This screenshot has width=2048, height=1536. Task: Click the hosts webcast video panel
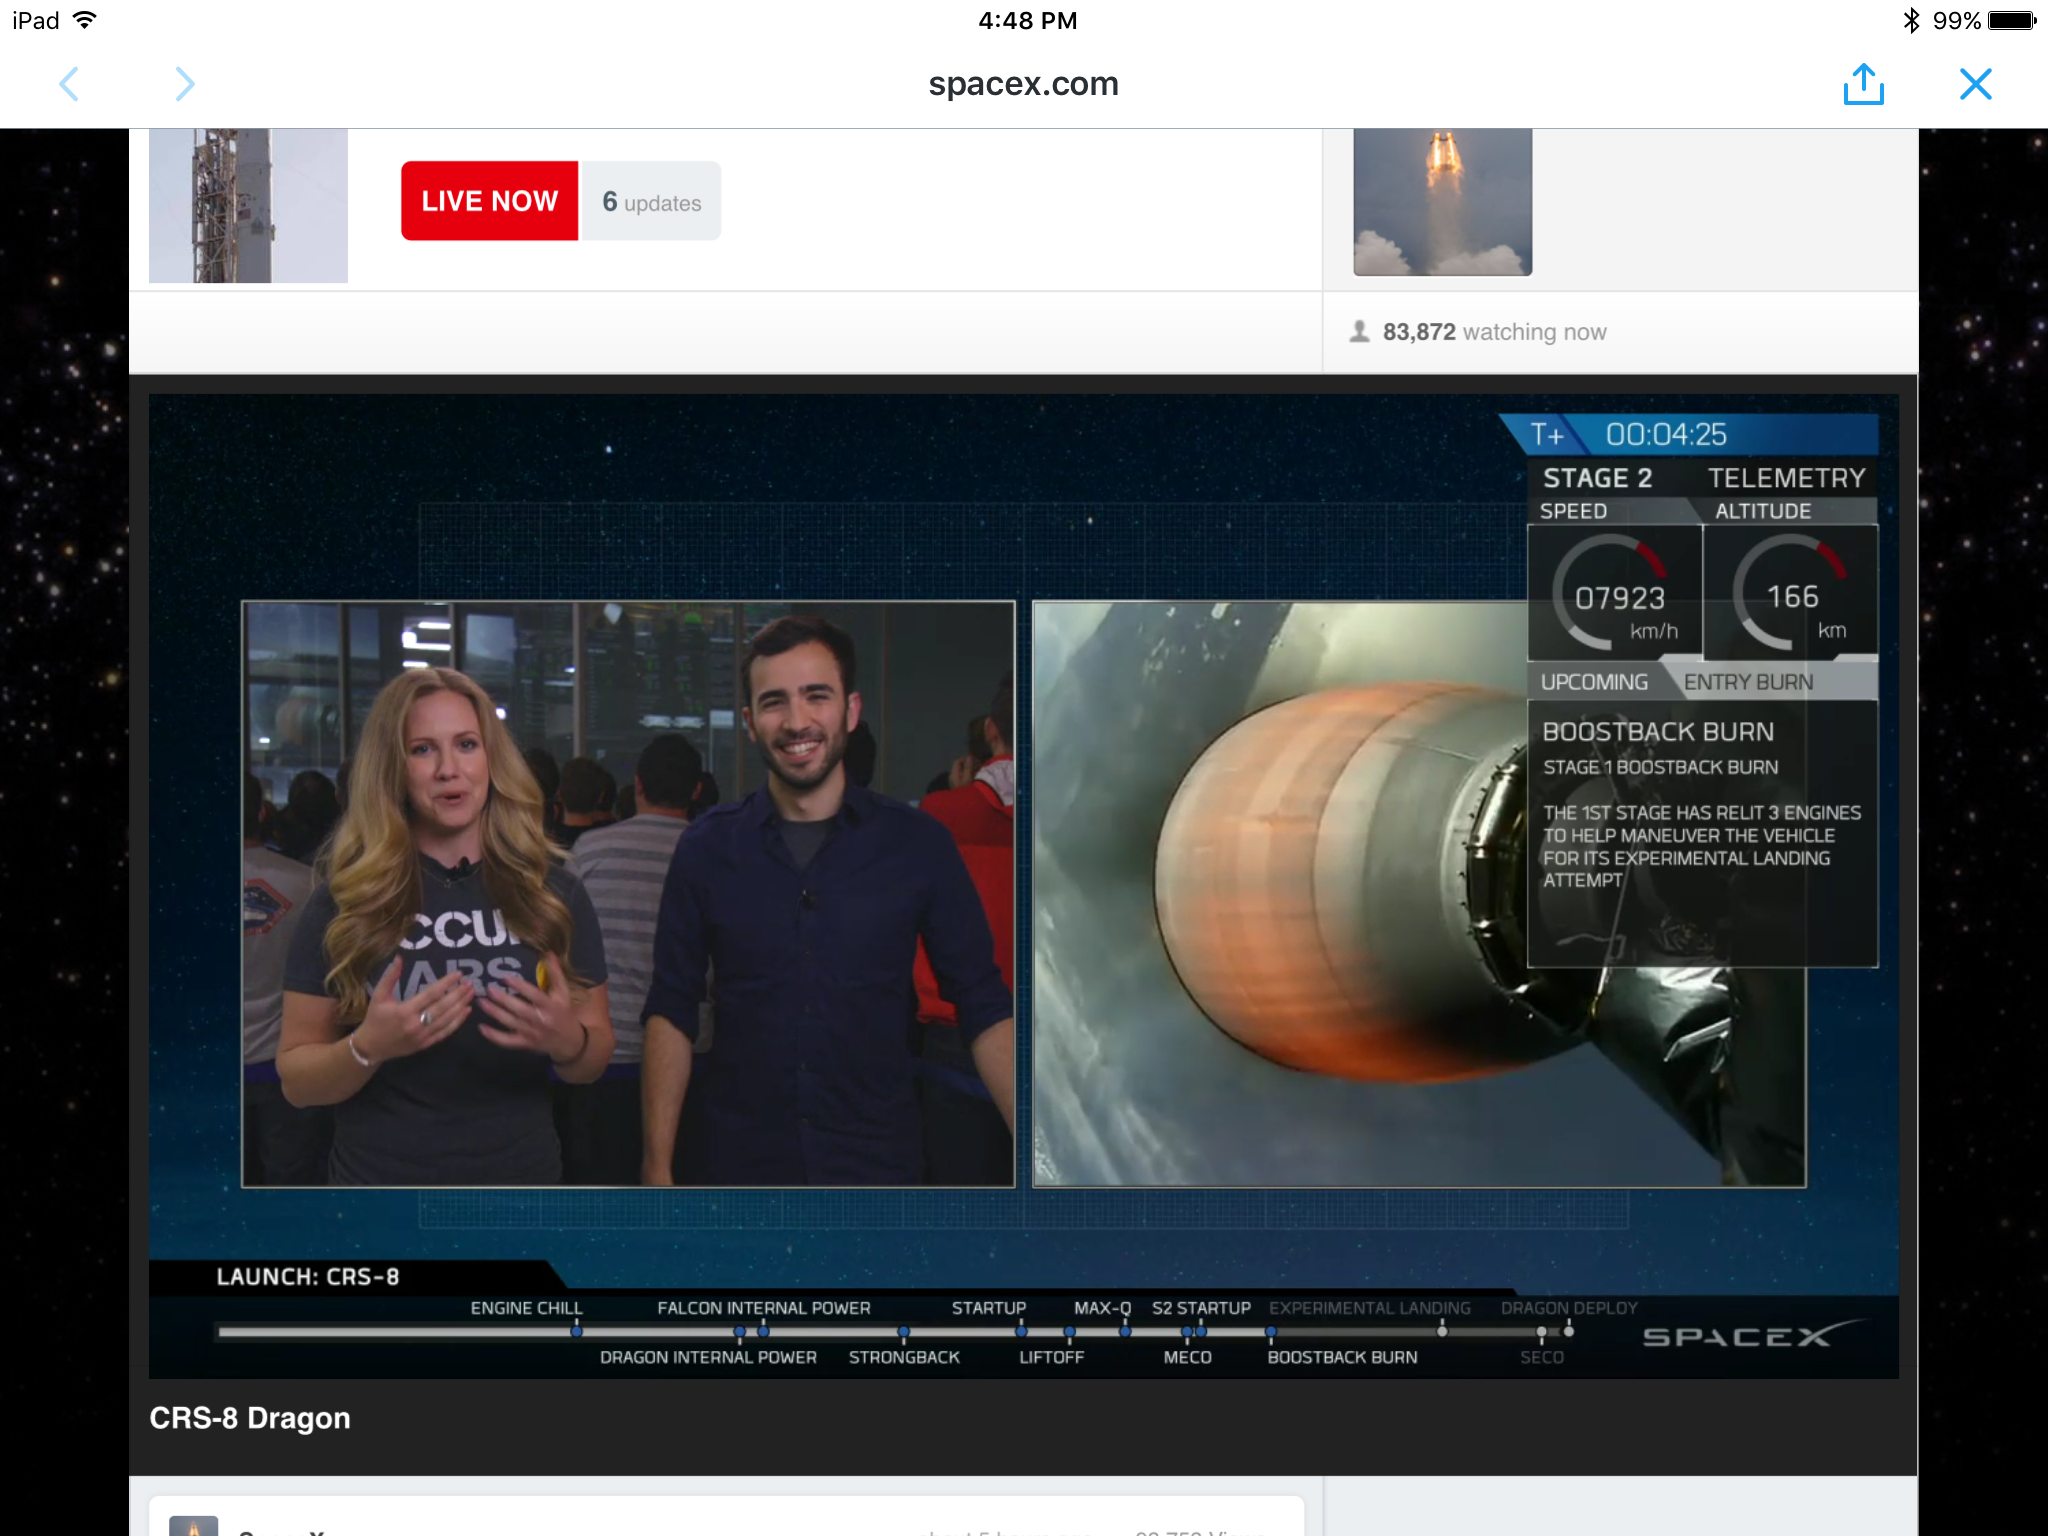[x=628, y=894]
